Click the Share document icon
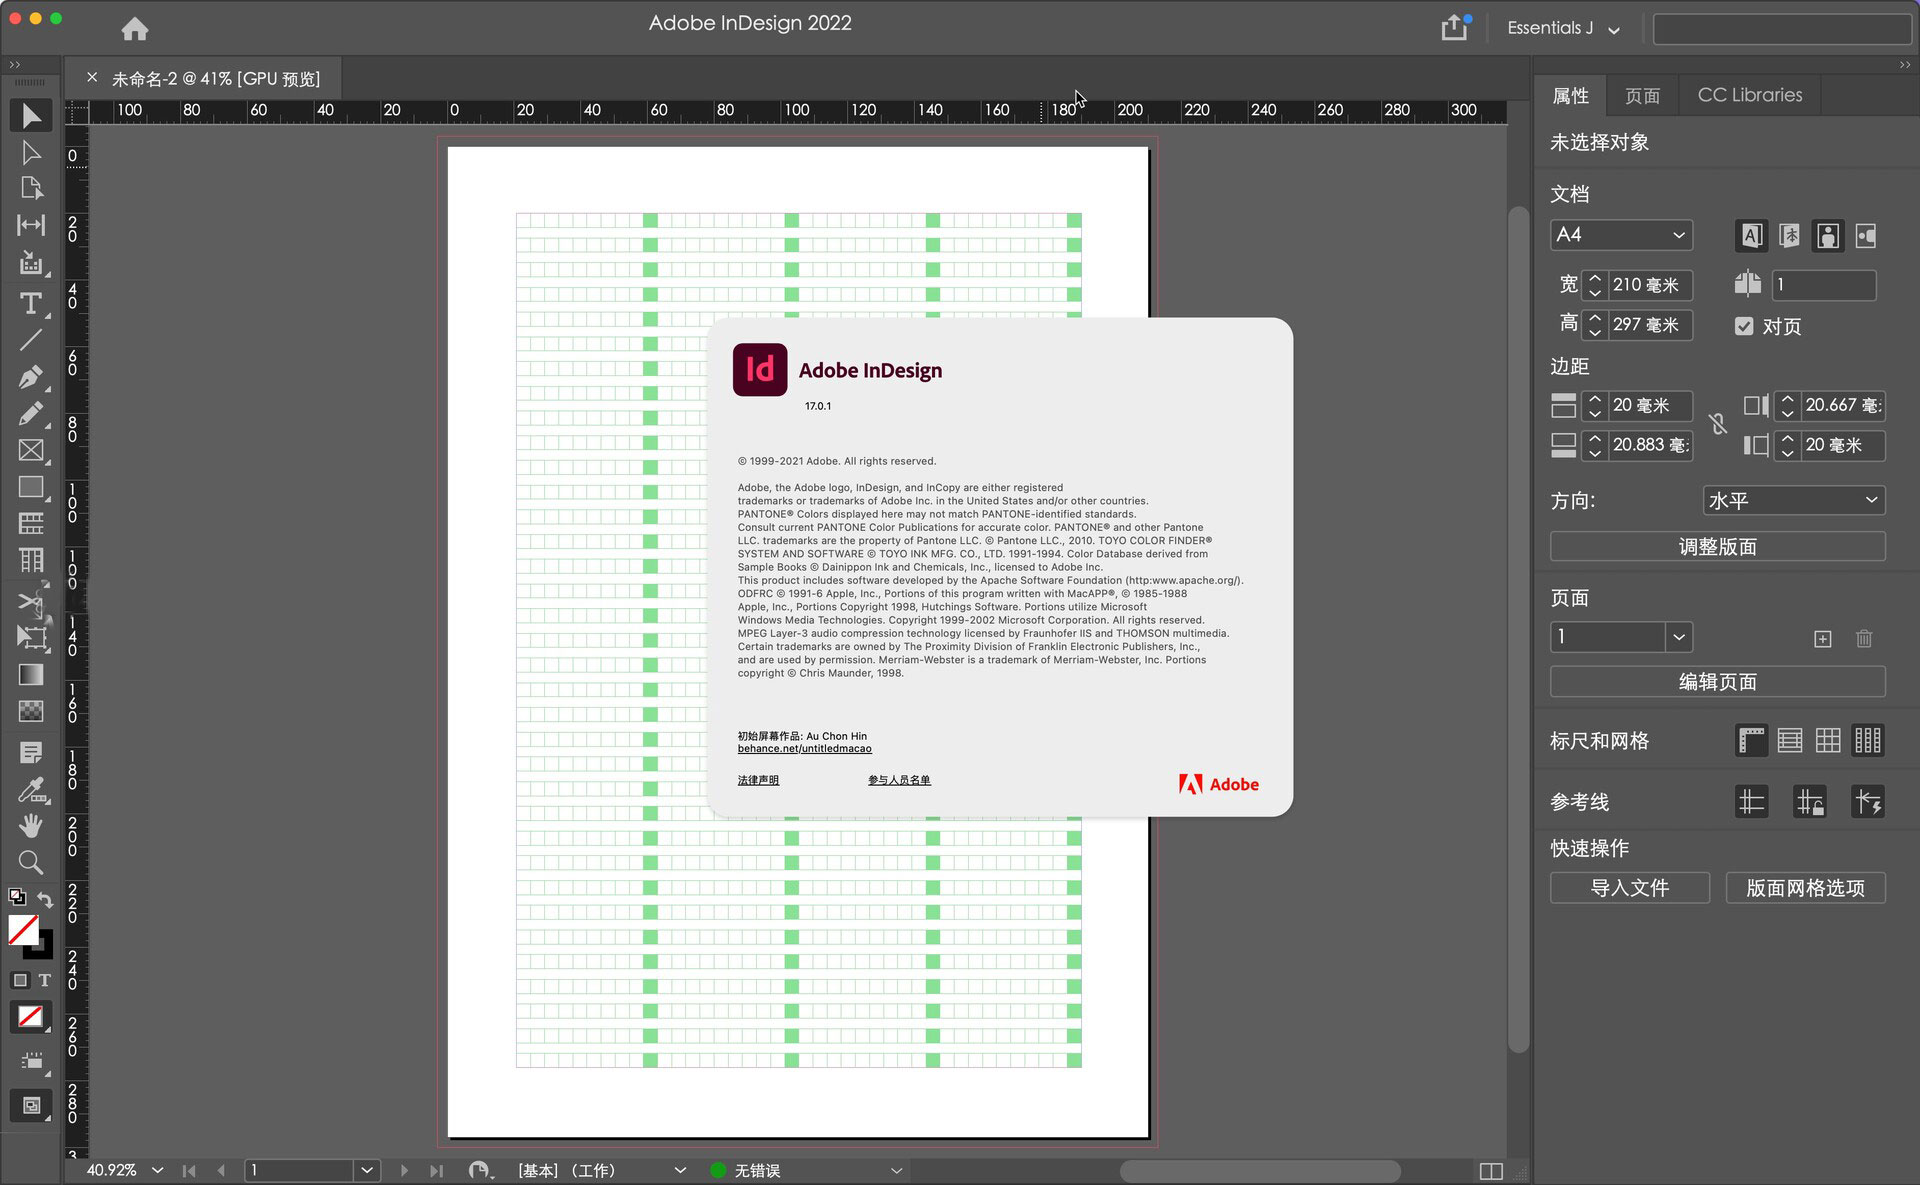This screenshot has width=1920, height=1185. (x=1455, y=27)
